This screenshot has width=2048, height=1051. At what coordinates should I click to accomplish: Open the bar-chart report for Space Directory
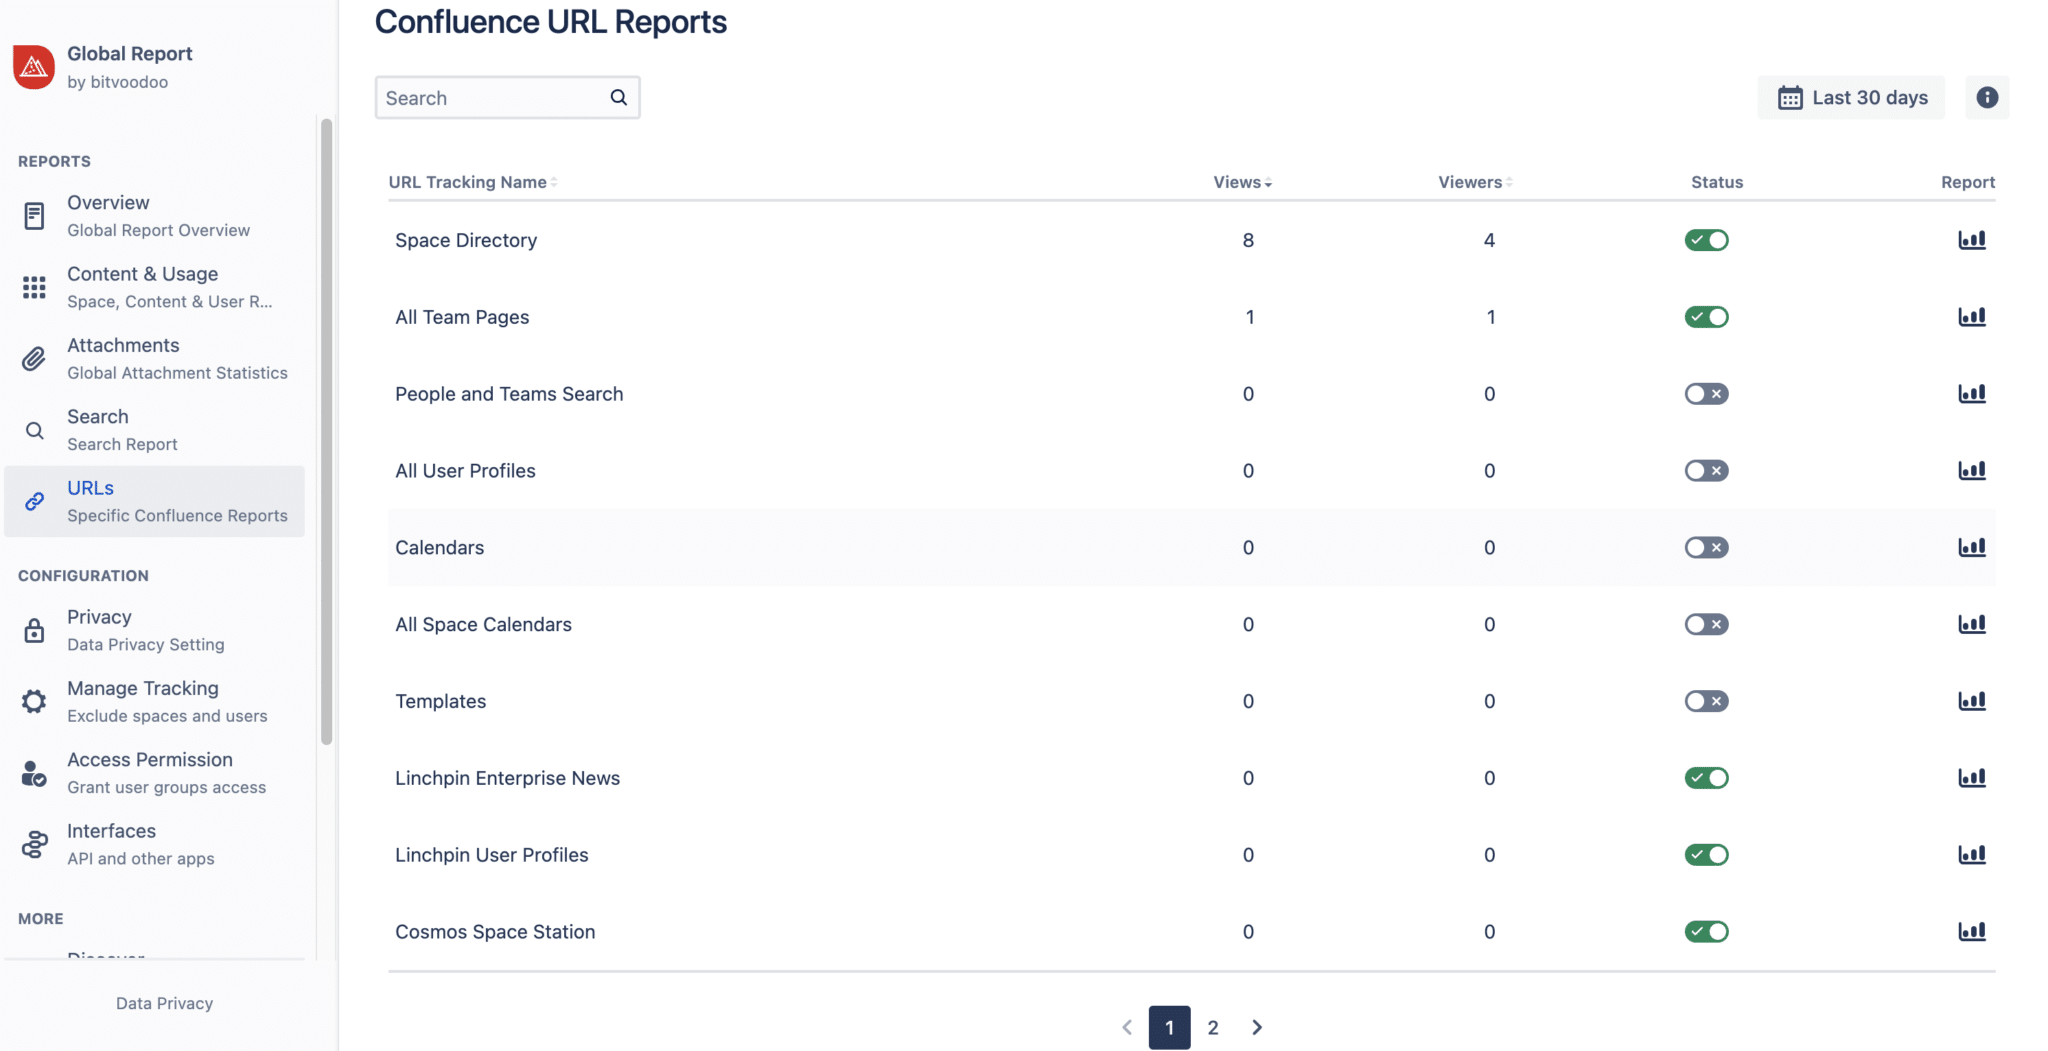pyautogui.click(x=1973, y=240)
